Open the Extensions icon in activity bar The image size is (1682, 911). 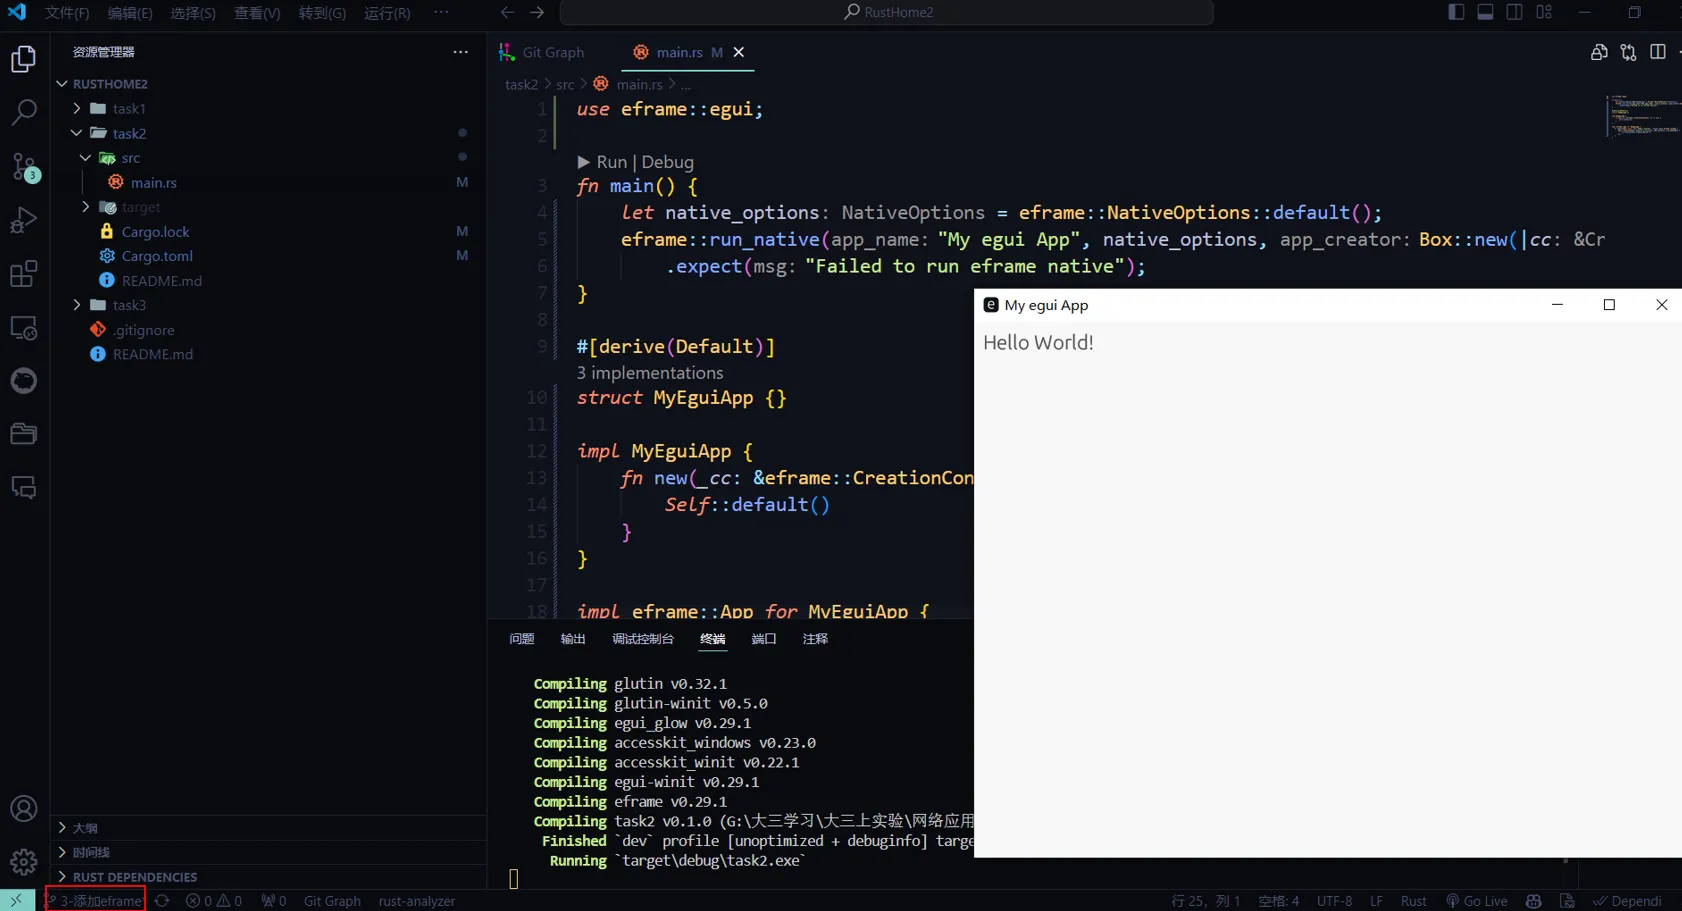(24, 273)
